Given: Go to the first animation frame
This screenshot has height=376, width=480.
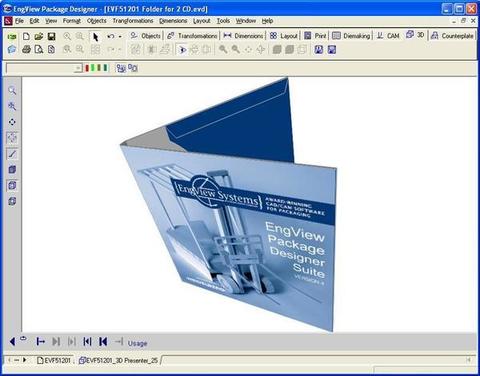Looking at the screenshot, I should pos(103,342).
